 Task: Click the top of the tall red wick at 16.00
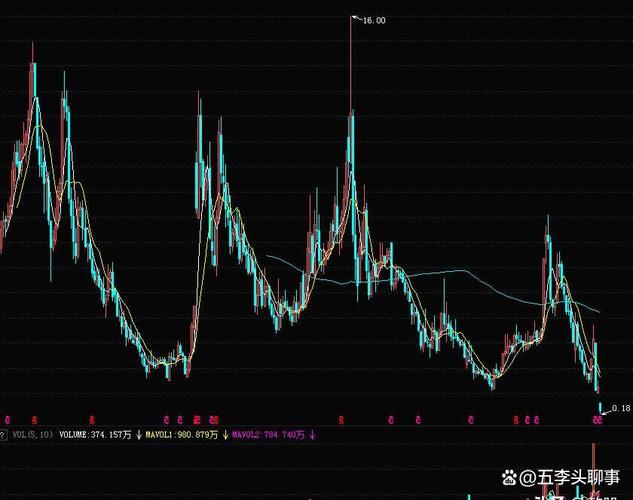pos(351,18)
